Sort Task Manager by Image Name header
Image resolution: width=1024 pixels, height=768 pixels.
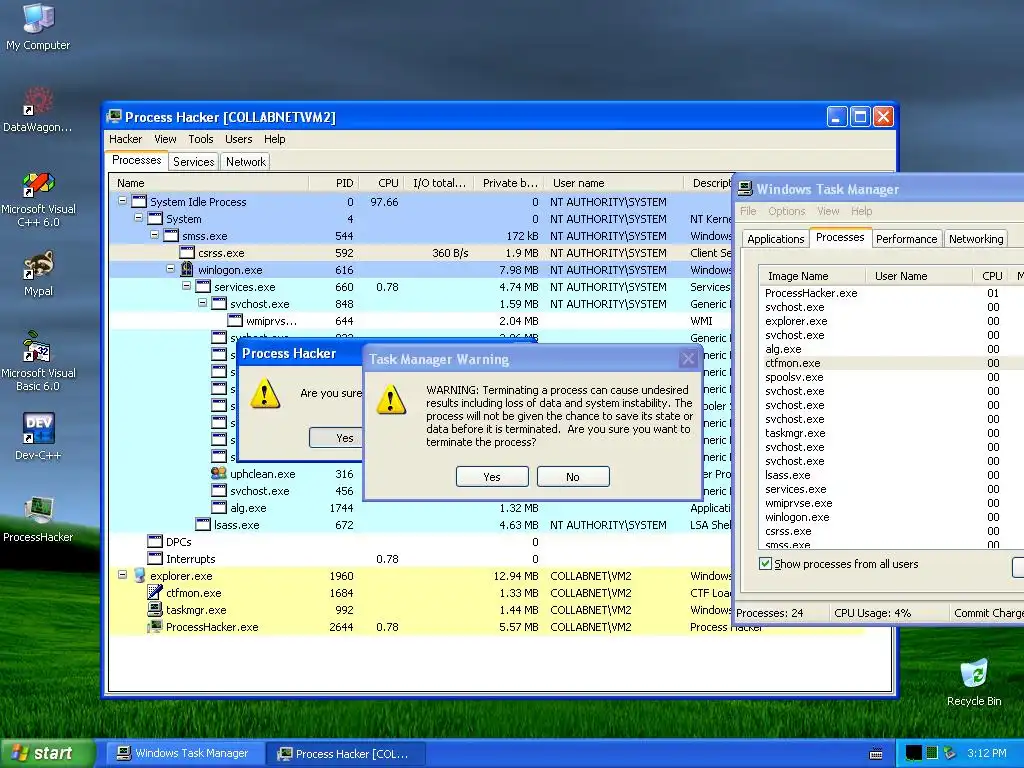tap(812, 276)
